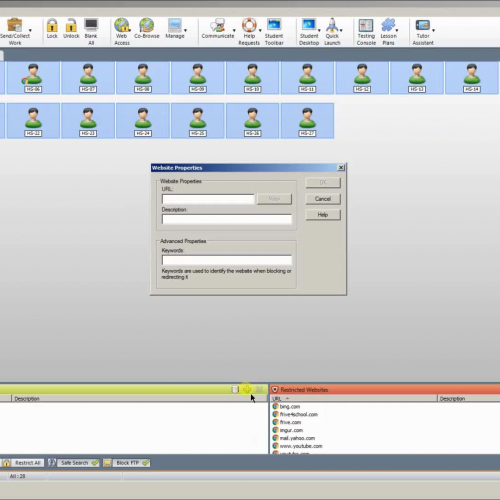Click Description header in Restricted Websites

tap(469, 398)
